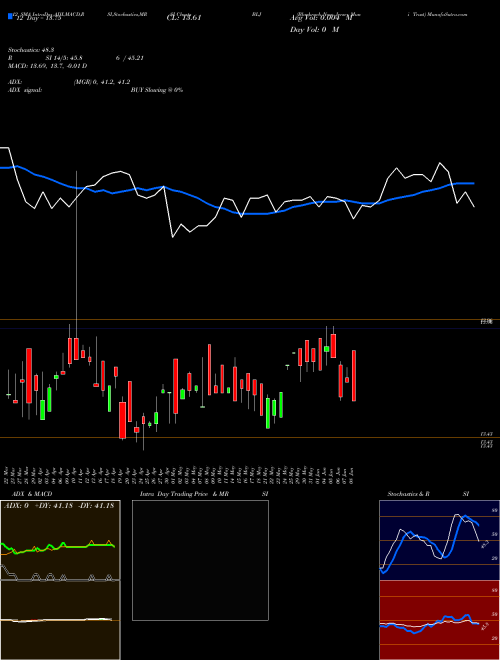Click the SI 14/3: 45.8 reading
500x660 pixels.
click(x=64, y=58)
